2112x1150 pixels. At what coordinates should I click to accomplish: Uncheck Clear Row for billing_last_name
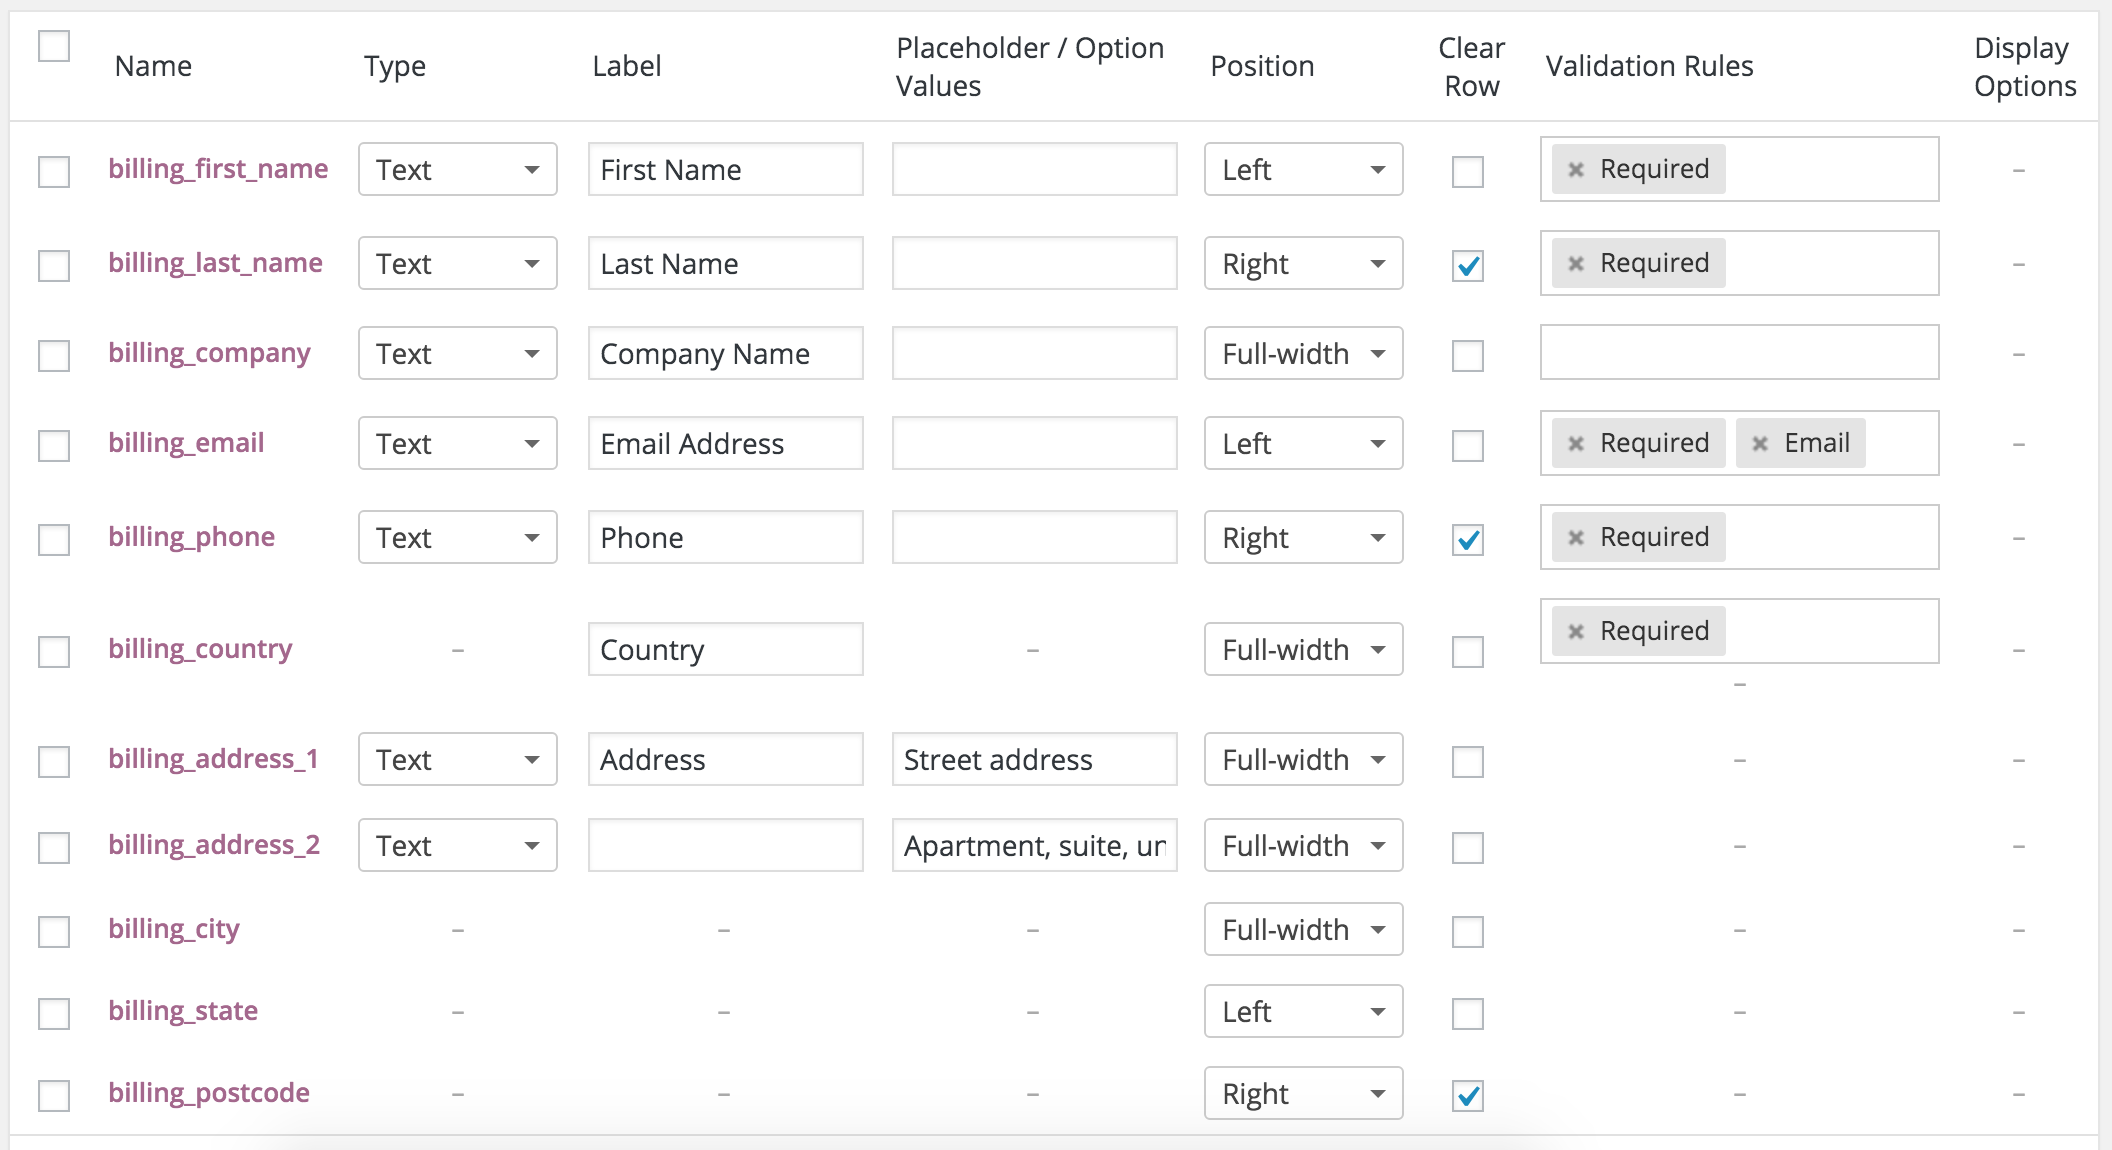point(1468,266)
